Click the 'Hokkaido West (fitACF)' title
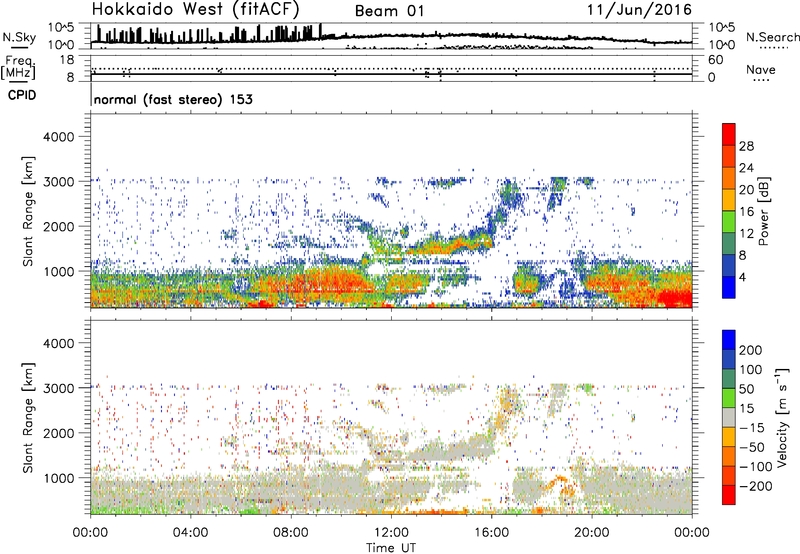This screenshot has width=800, height=554. click(195, 9)
